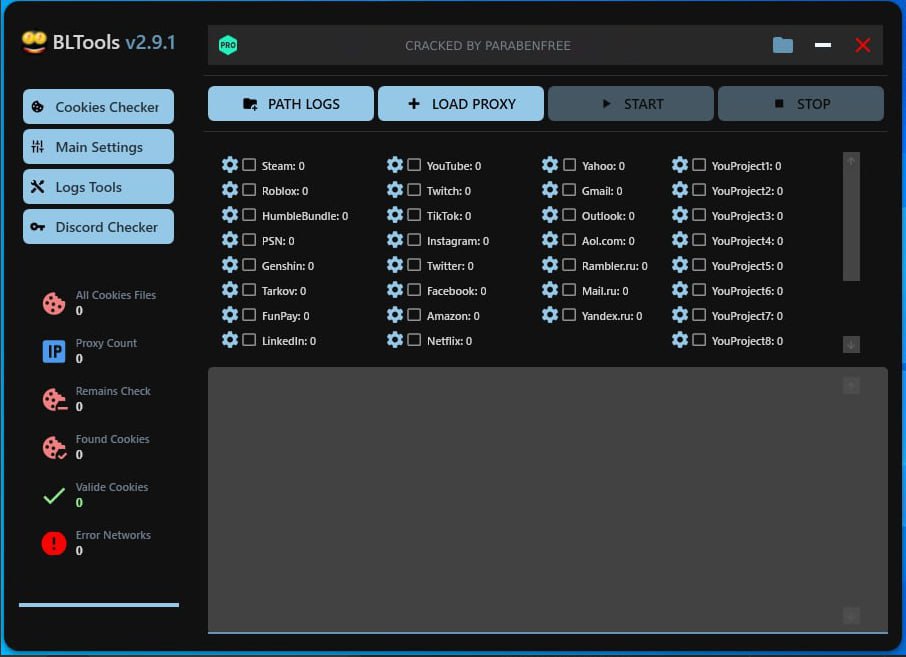This screenshot has width=906, height=657.
Task: Click the gear icon next to YouProject1
Action: tap(680, 165)
